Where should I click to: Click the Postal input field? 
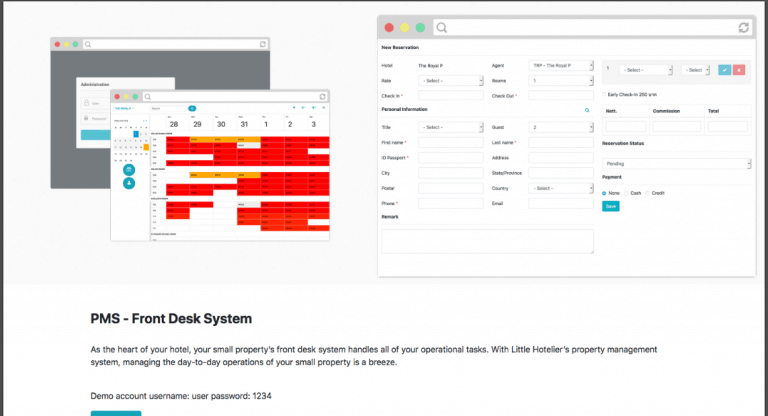451,189
